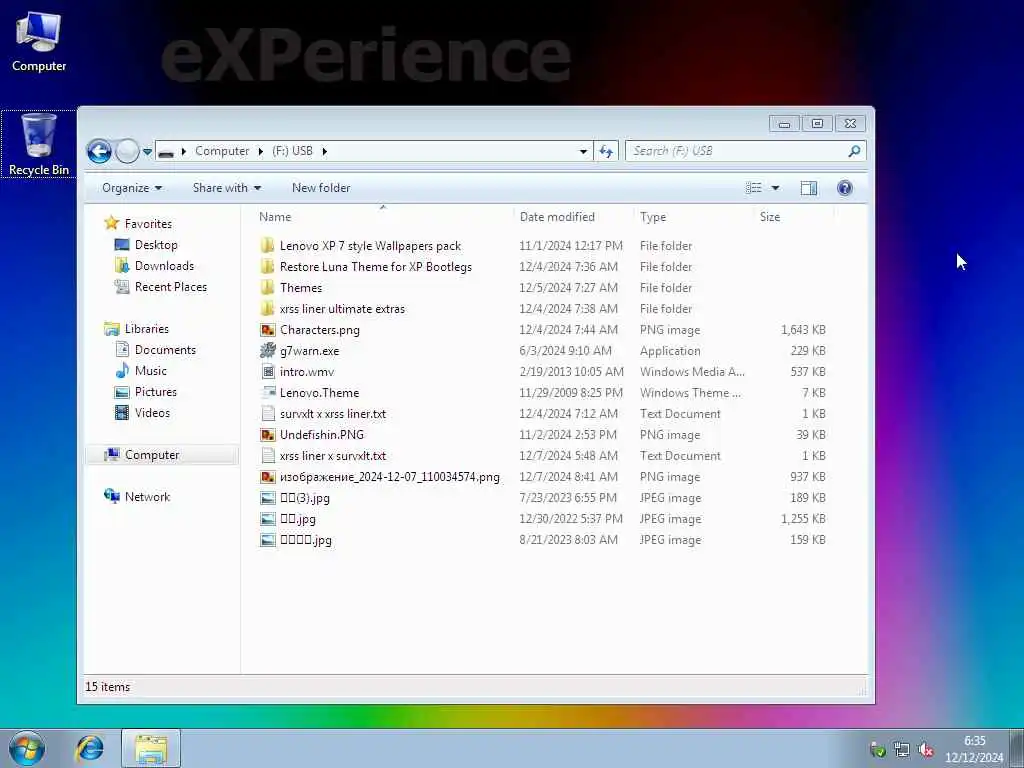1024x768 pixels.
Task: Click the Show desktop strip at taskbar end
Action: [1017, 749]
